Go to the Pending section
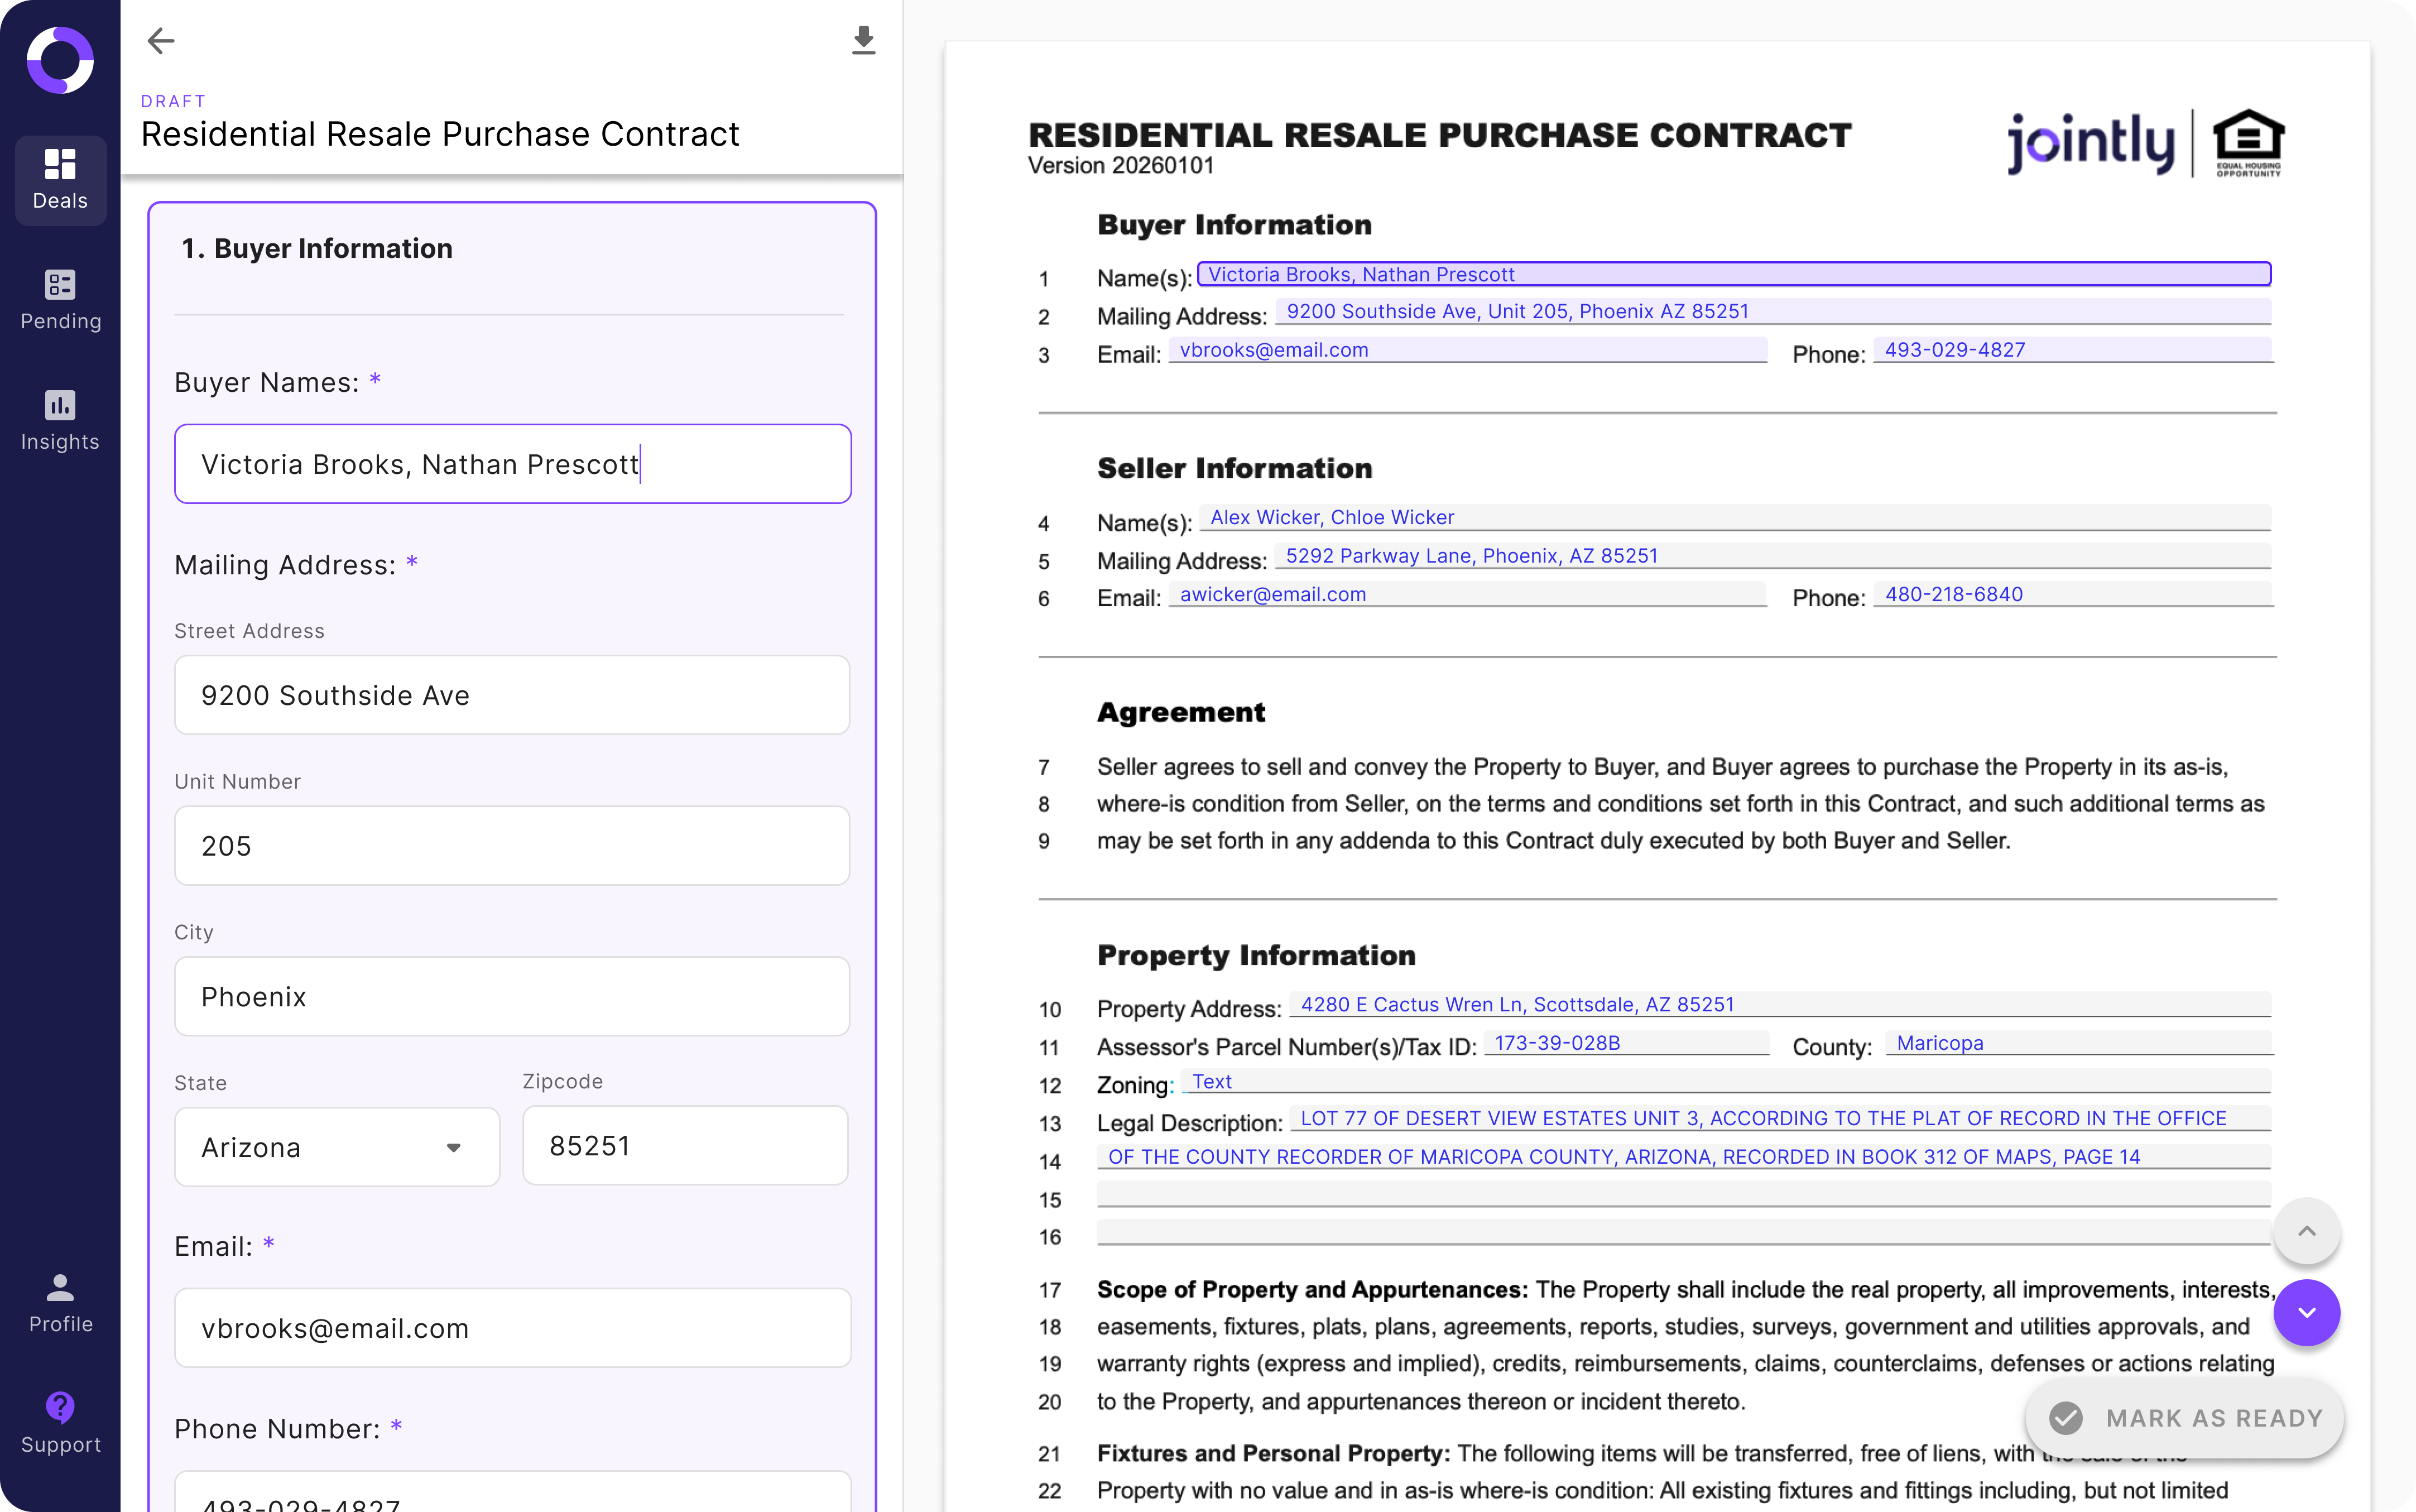The image size is (2416, 1512). (60, 300)
